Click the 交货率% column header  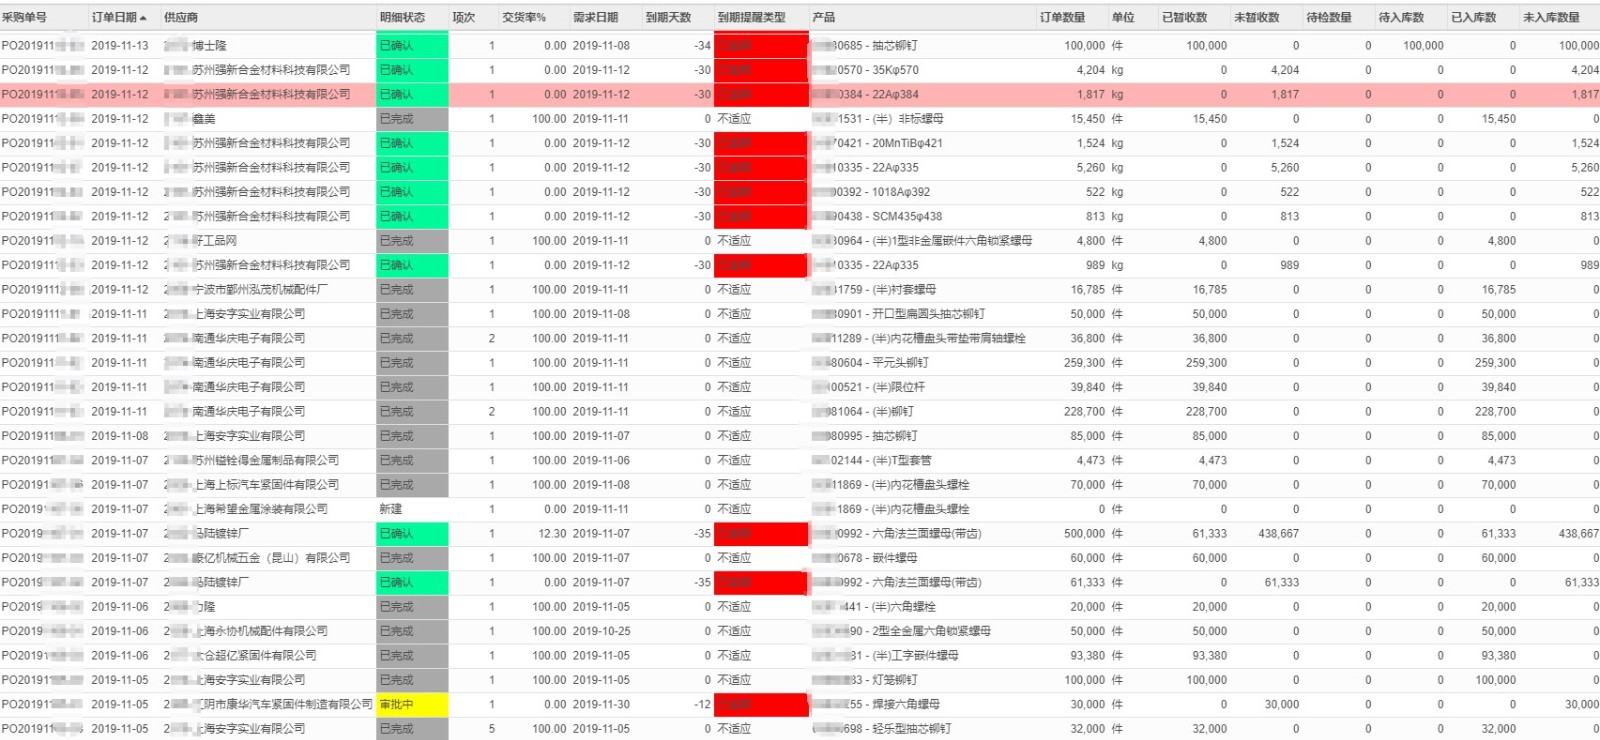(x=524, y=17)
